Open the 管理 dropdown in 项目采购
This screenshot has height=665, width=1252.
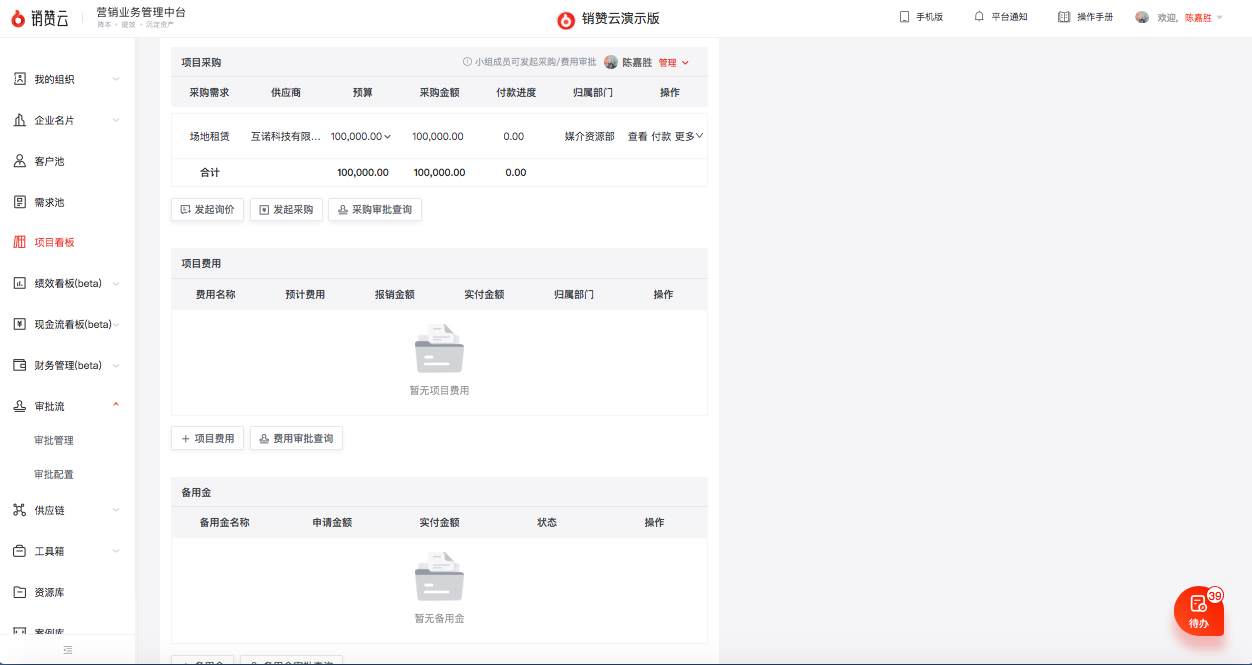[673, 62]
